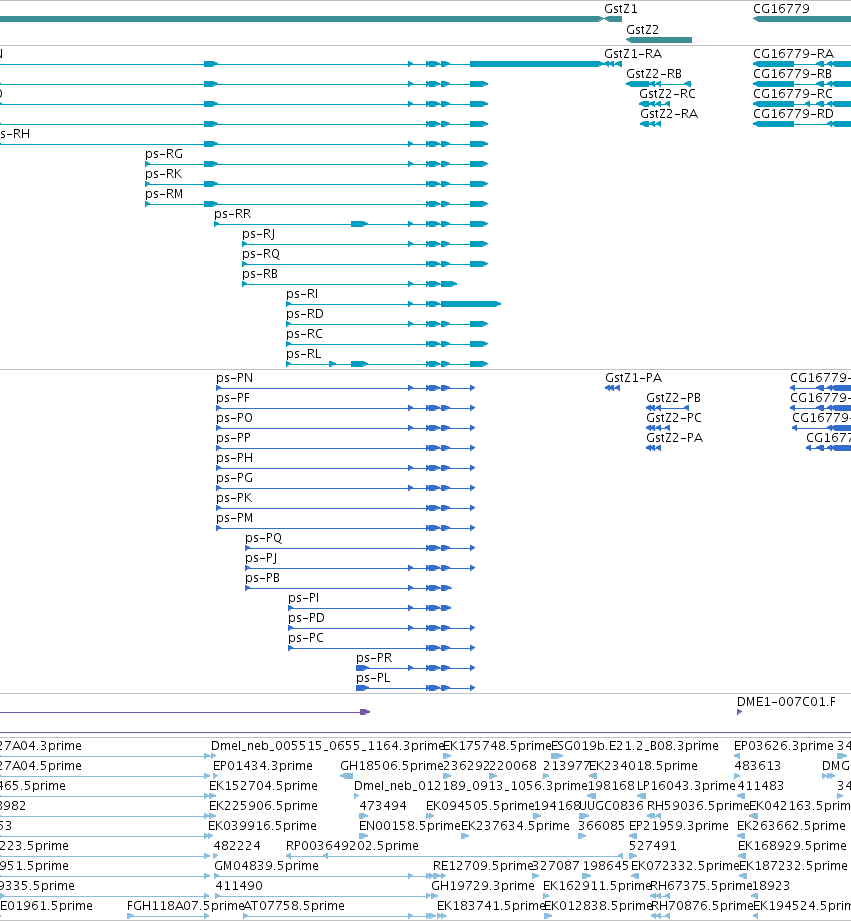This screenshot has width=851, height=921.
Task: Open EST label AT07758.5prime
Action: tap(294, 906)
